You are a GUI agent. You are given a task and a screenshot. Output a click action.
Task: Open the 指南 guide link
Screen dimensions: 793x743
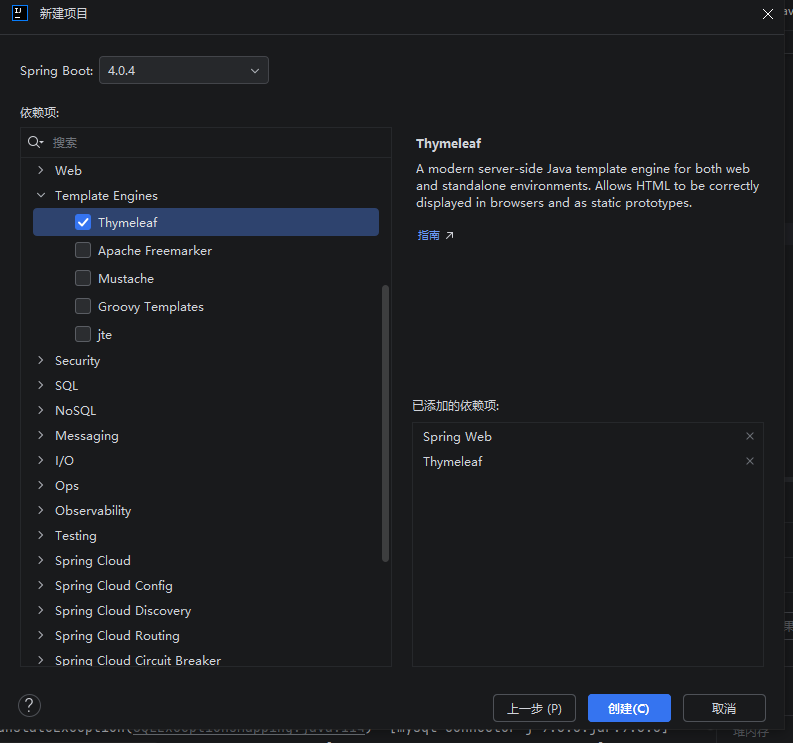428,235
